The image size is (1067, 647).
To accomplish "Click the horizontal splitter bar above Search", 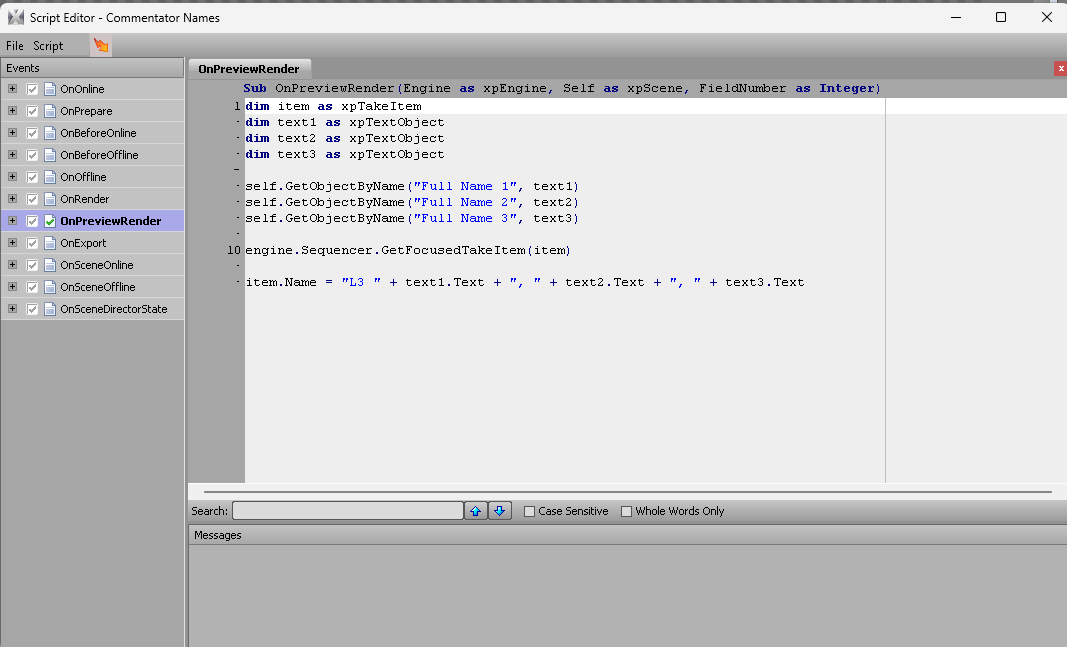I will point(627,492).
